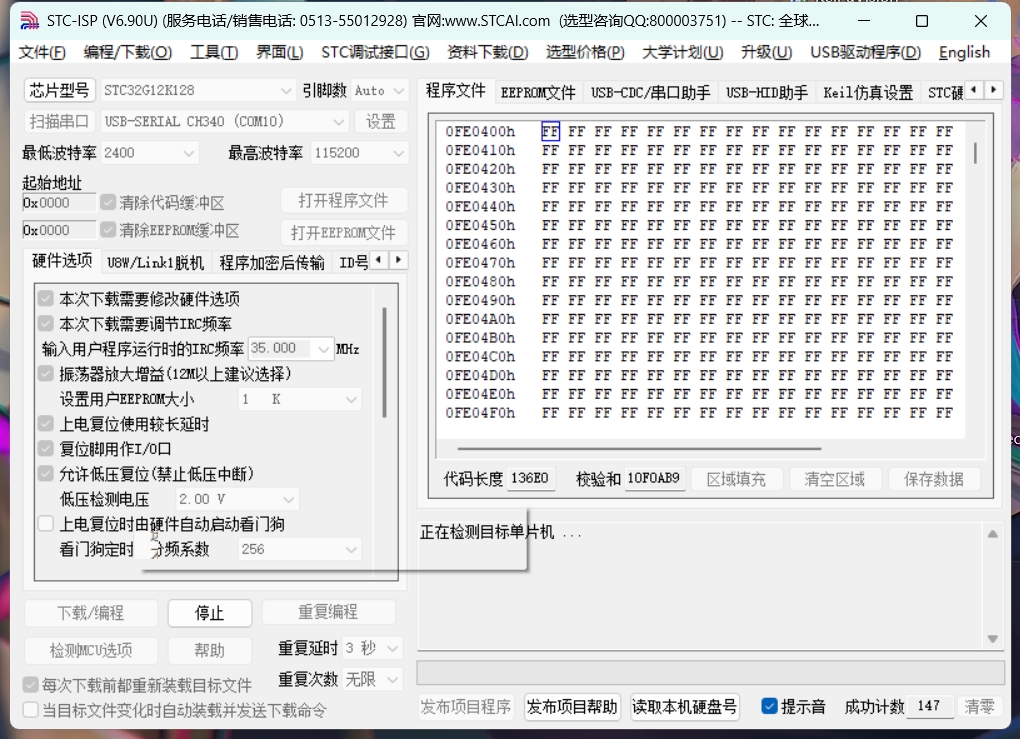The height and width of the screenshot is (739, 1020).
Task: Click 打开程序文件 button
Action: [x=343, y=200]
